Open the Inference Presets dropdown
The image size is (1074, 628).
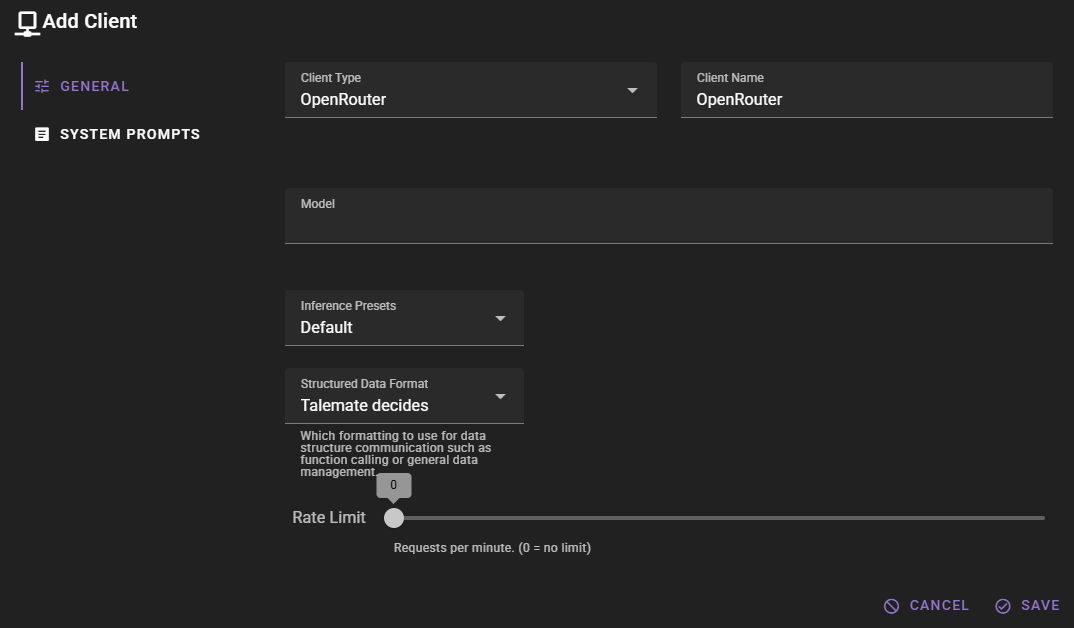[404, 318]
